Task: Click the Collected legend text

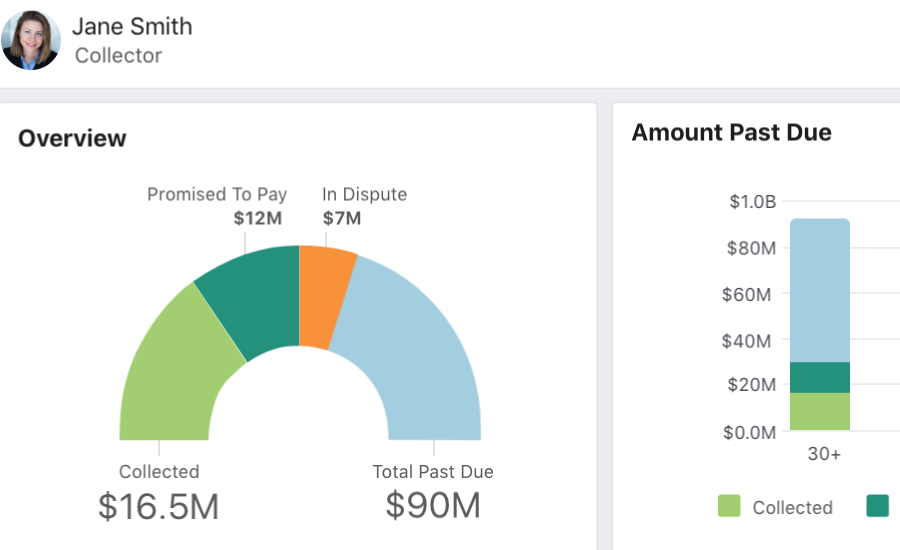Action: (x=792, y=508)
